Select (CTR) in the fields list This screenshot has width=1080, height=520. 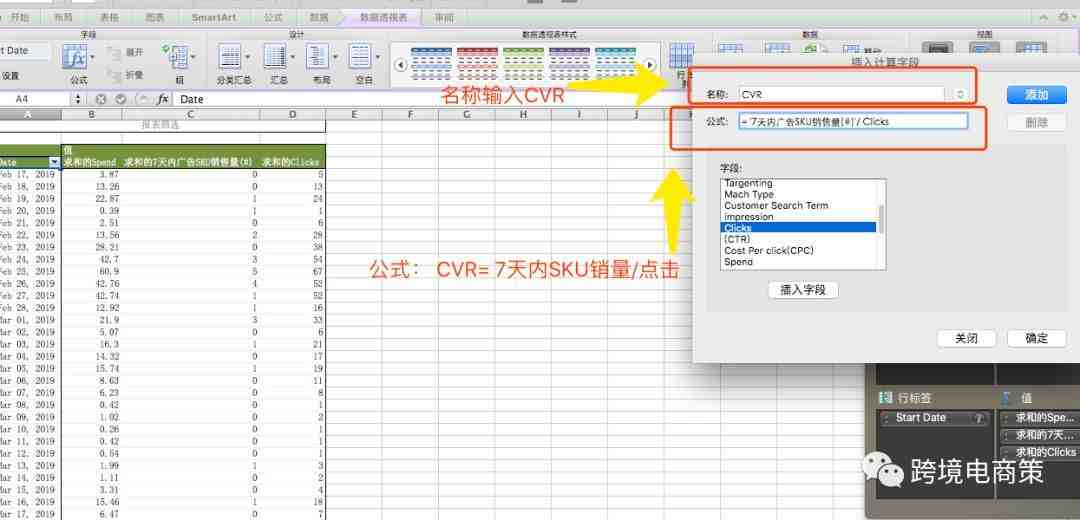coord(736,239)
